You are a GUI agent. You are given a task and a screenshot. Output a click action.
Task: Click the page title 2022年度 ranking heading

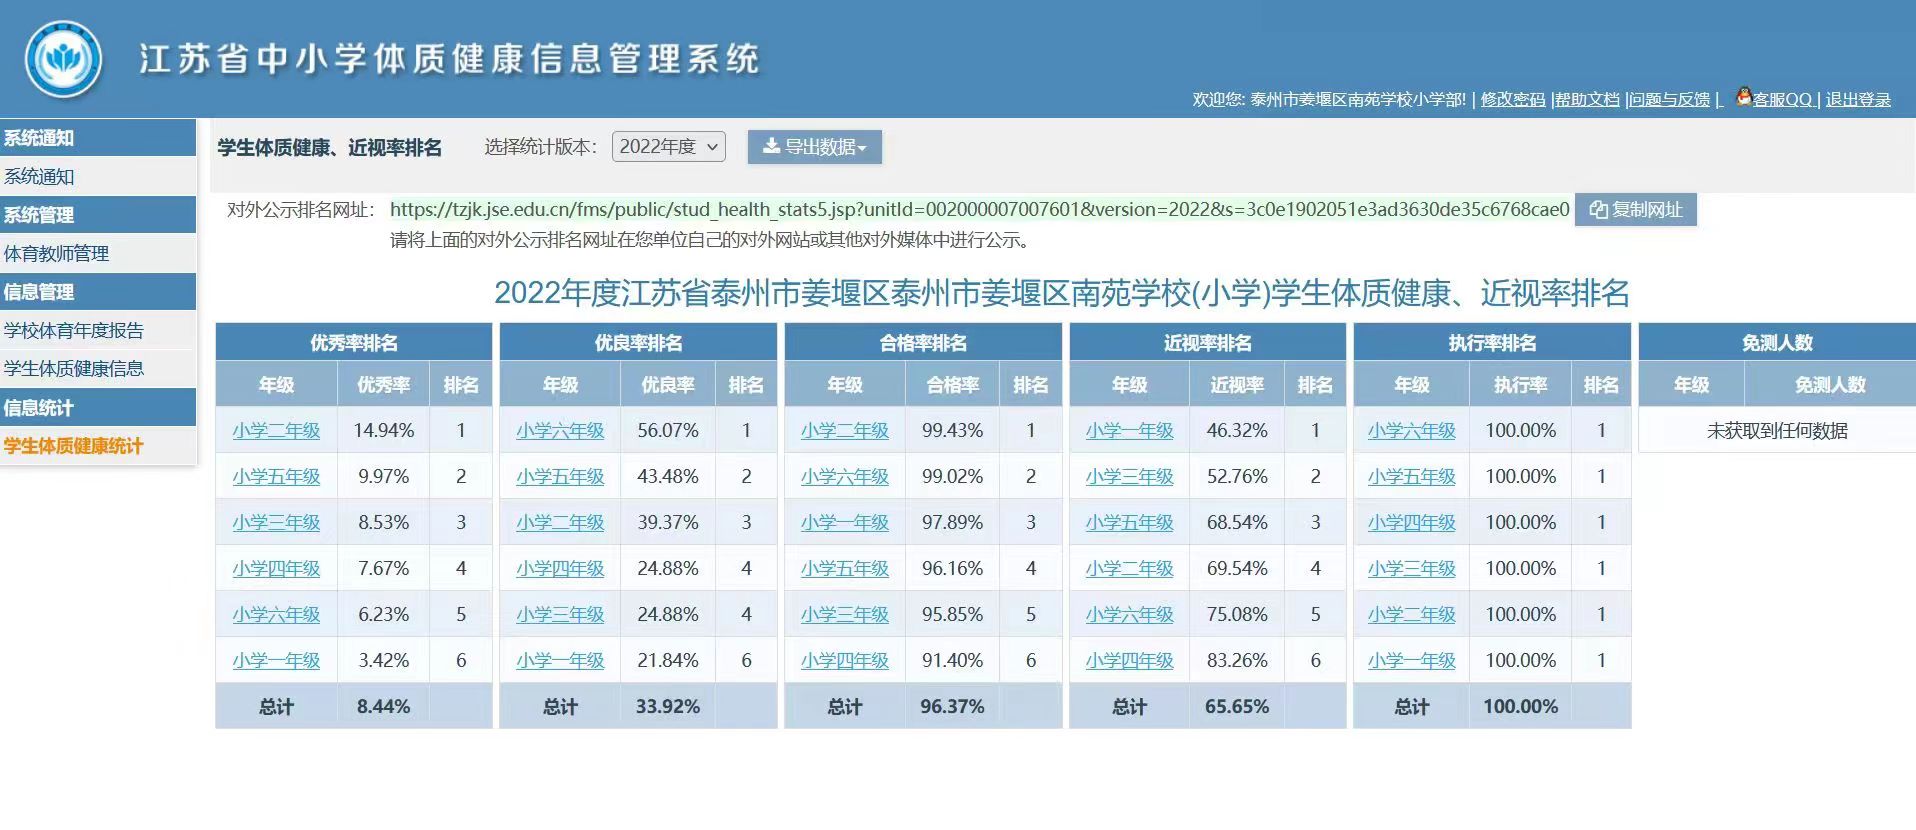[x=1062, y=293]
